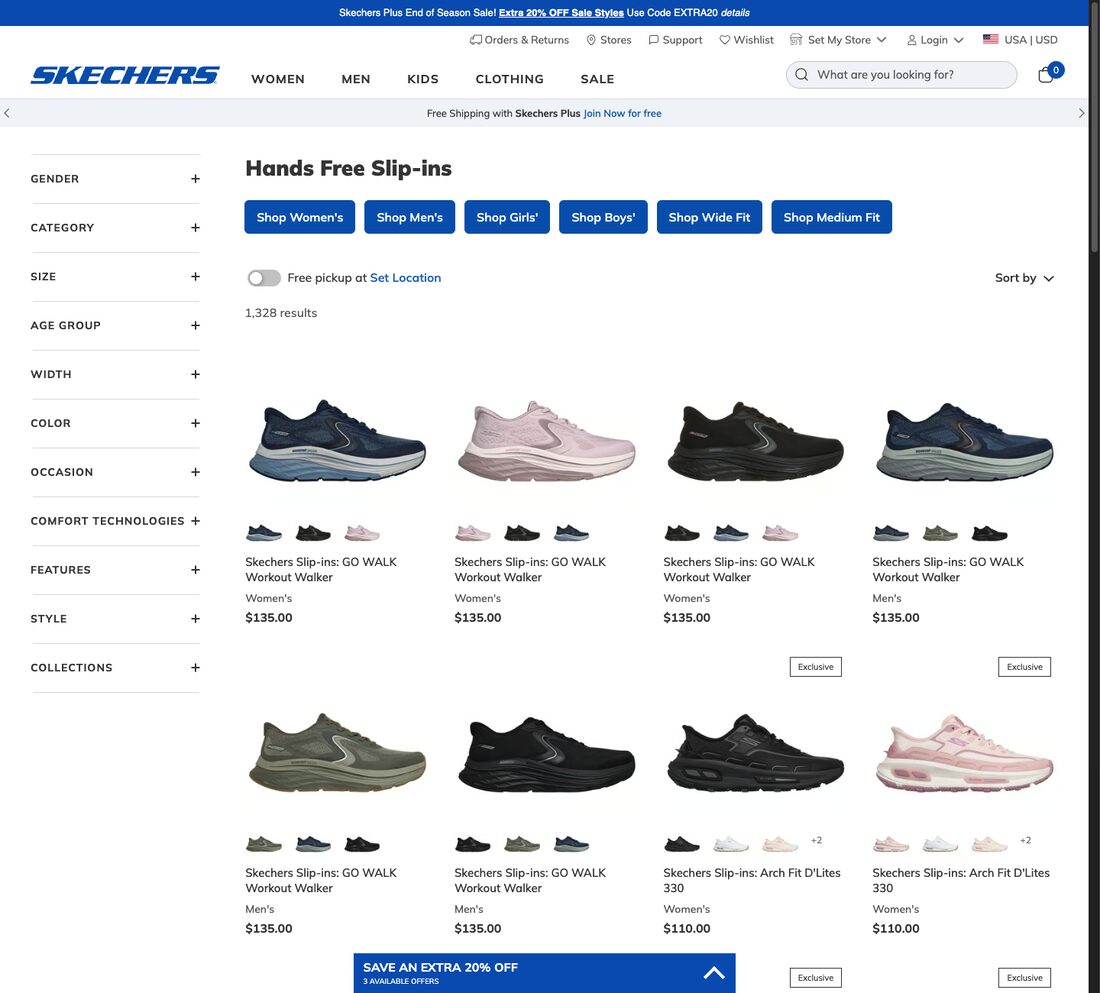Toggle Free pickup switch on
The width and height of the screenshot is (1100, 993).
coord(264,278)
